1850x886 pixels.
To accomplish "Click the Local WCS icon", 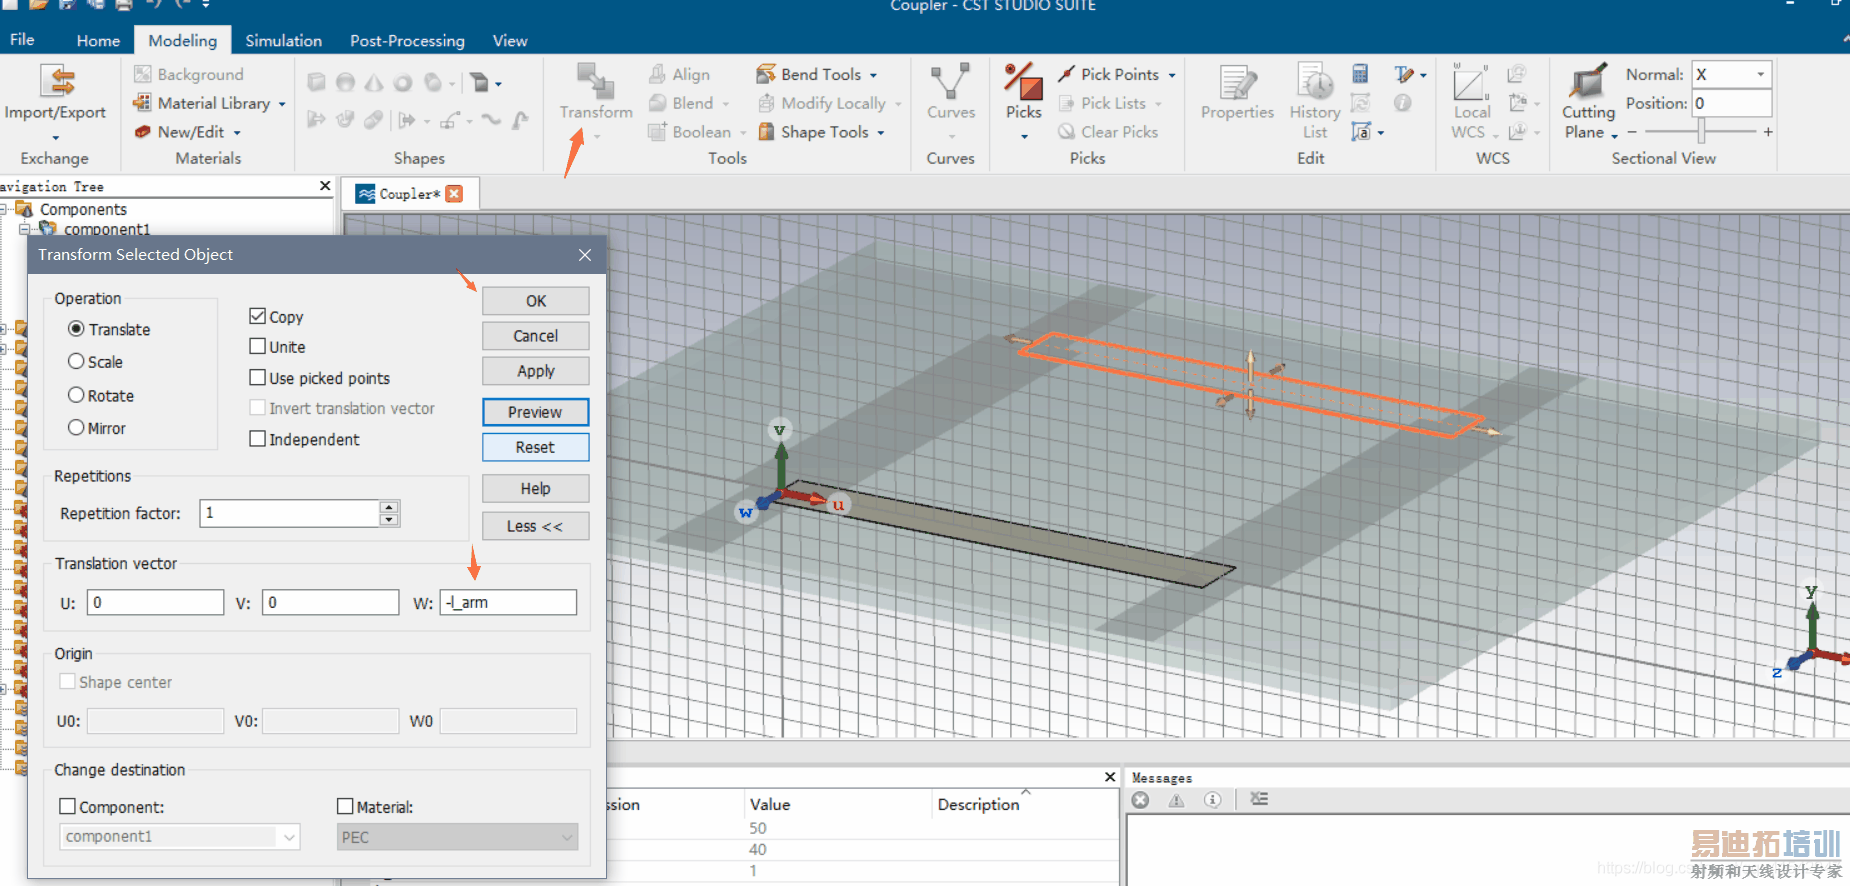I will [1471, 85].
